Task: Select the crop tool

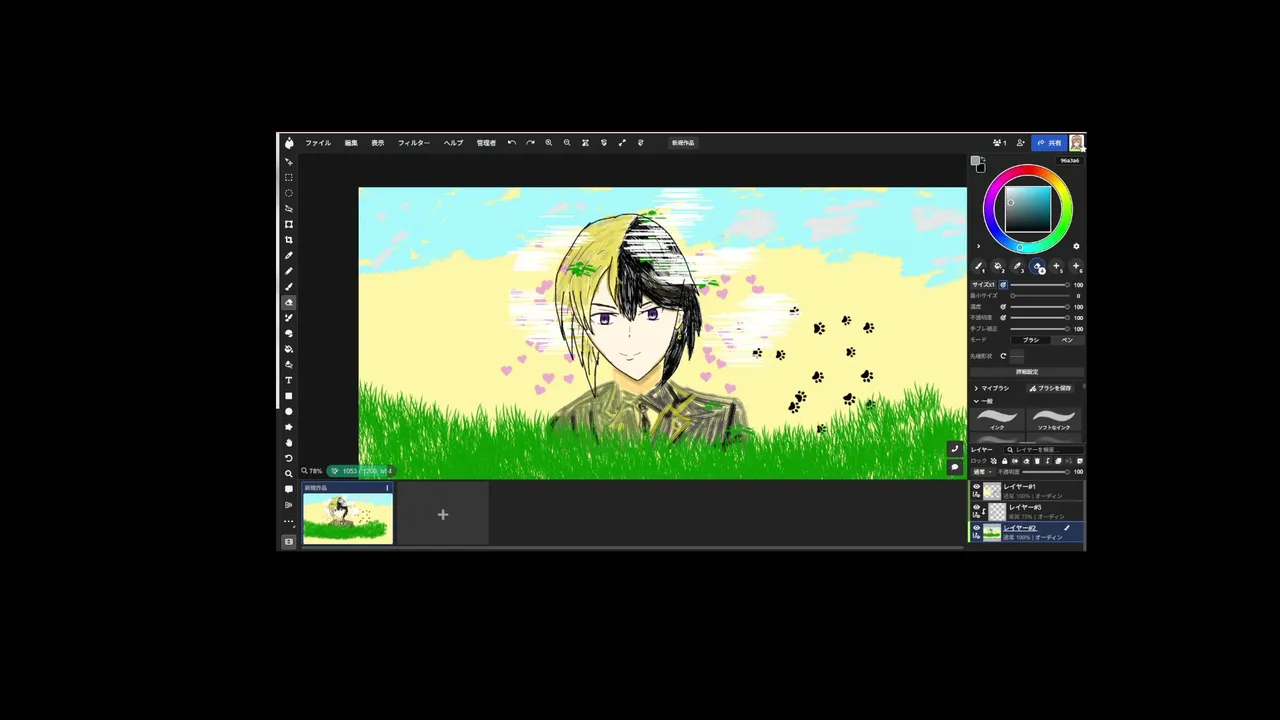Action: (289, 240)
